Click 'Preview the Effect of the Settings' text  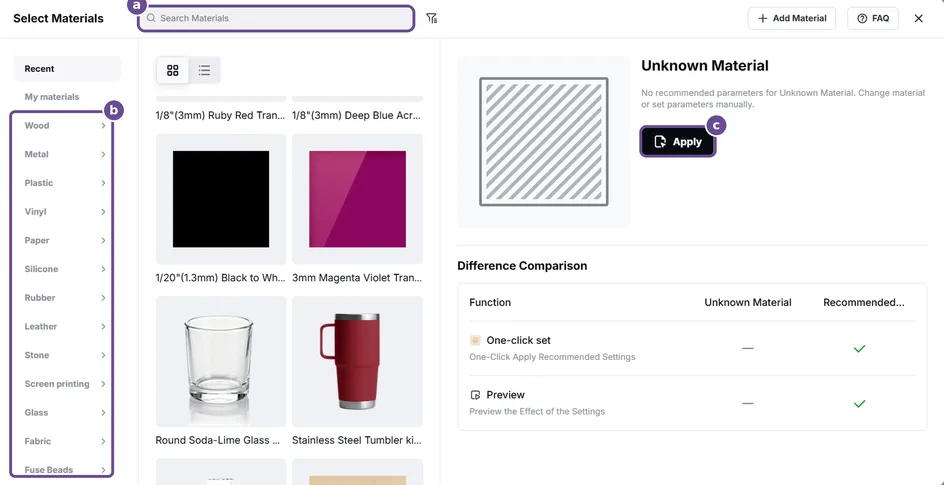[x=537, y=412]
